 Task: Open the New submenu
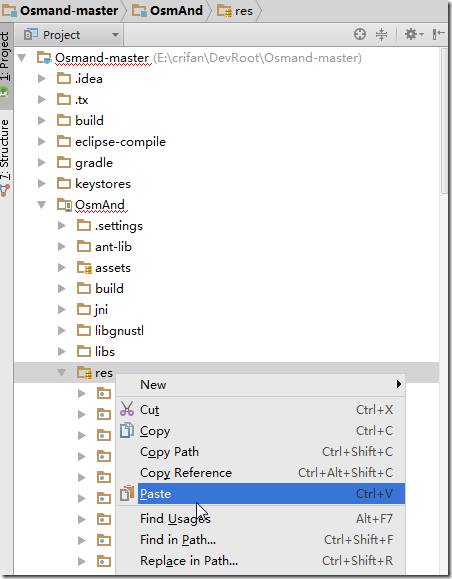260,384
